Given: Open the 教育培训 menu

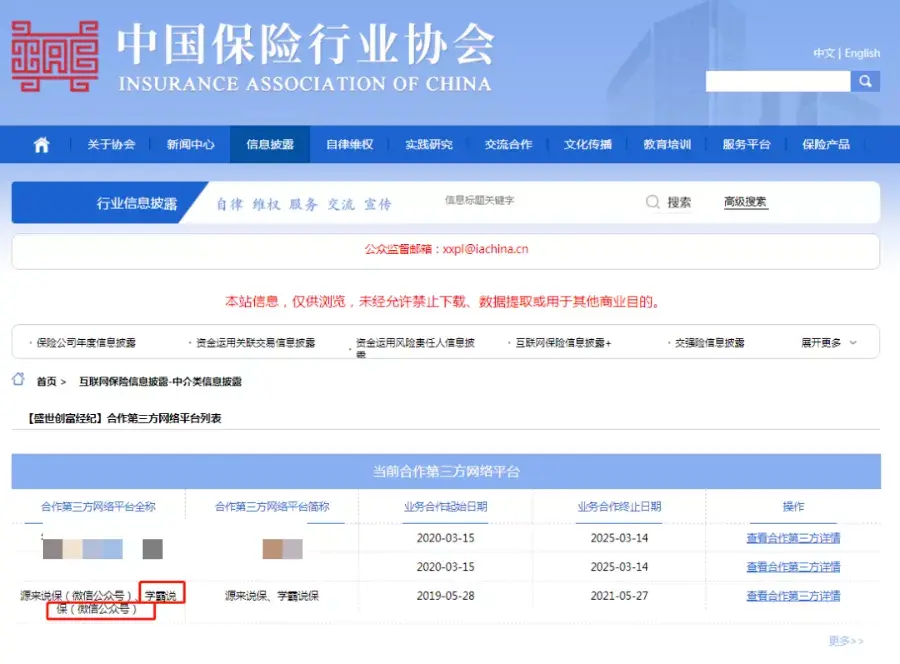Looking at the screenshot, I should coord(667,145).
